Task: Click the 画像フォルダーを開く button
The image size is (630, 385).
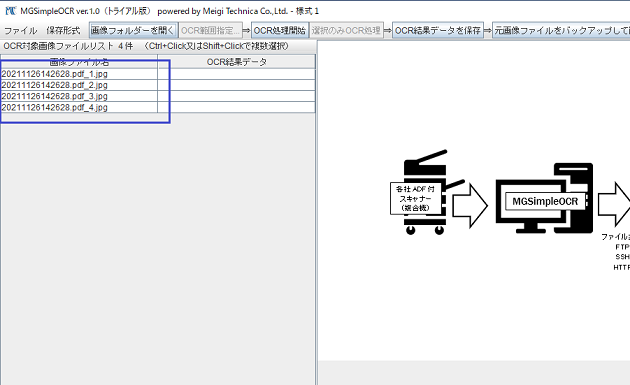Action: point(133,31)
